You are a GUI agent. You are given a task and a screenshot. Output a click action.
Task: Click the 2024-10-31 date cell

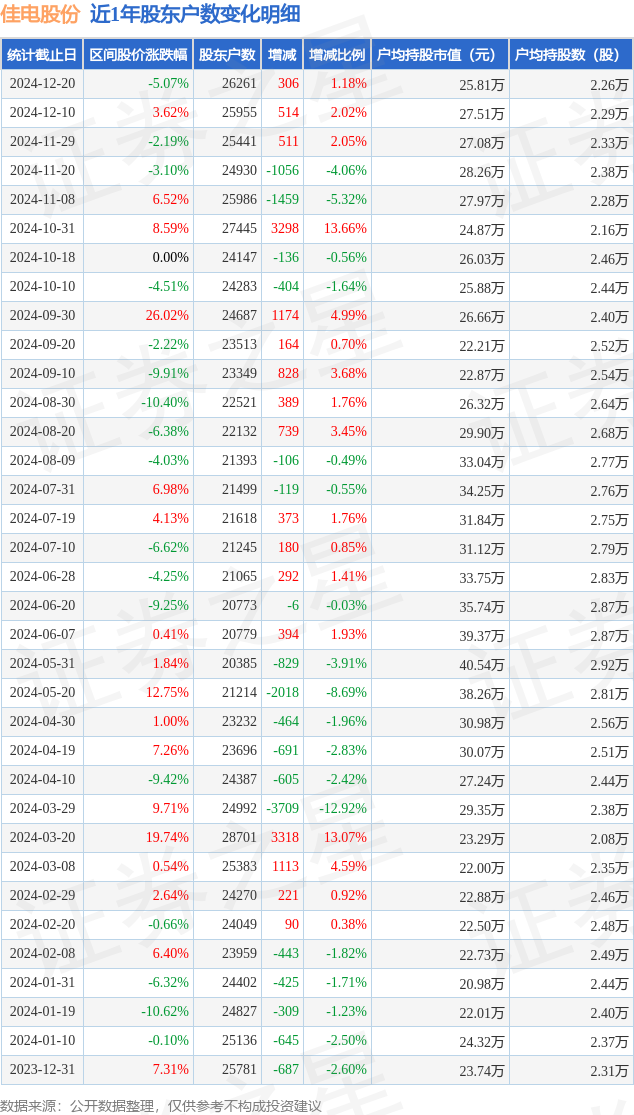[43, 229]
